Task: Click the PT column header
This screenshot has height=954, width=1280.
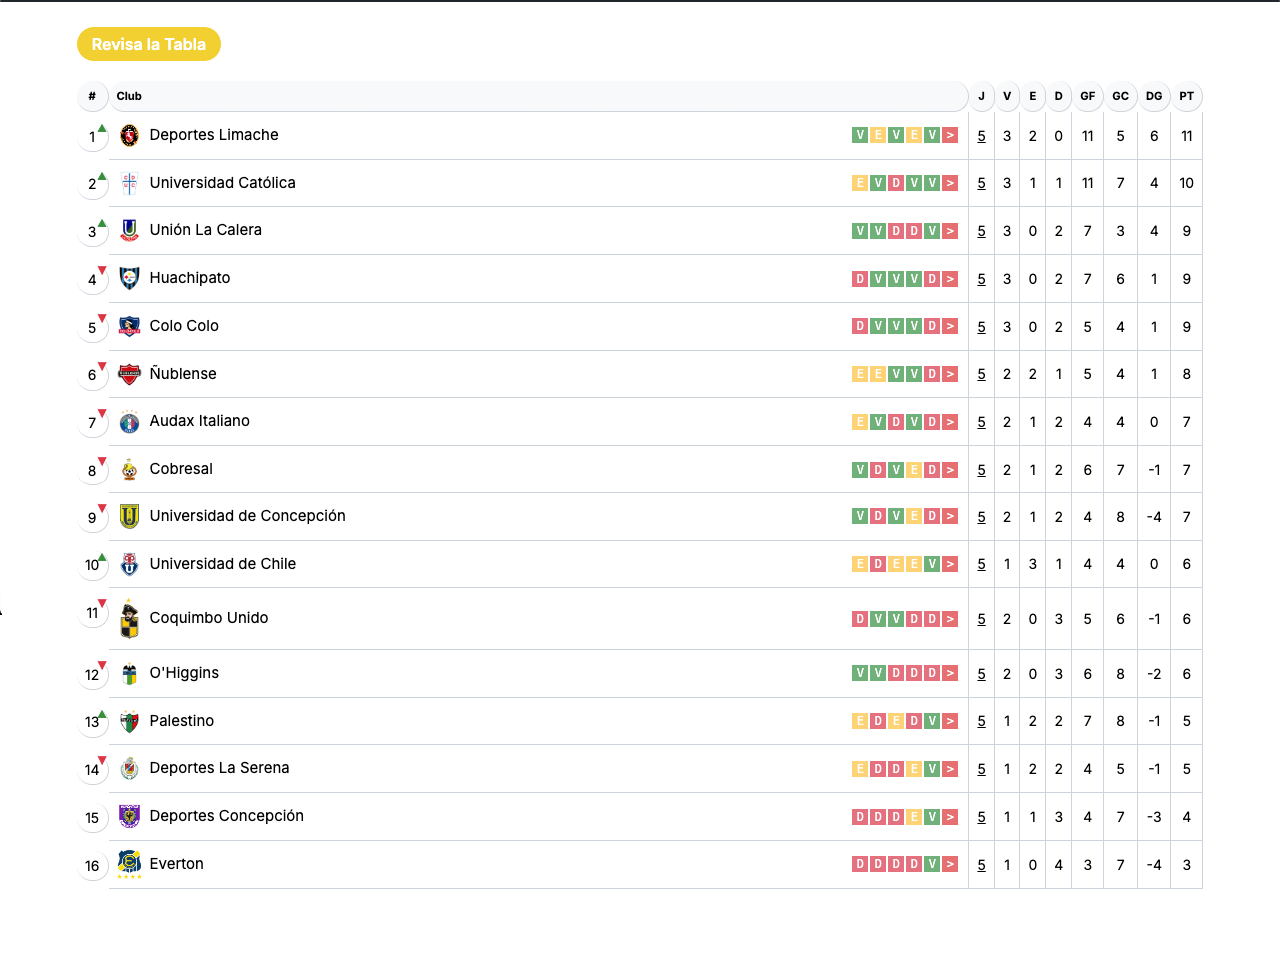Action: pos(1186,96)
